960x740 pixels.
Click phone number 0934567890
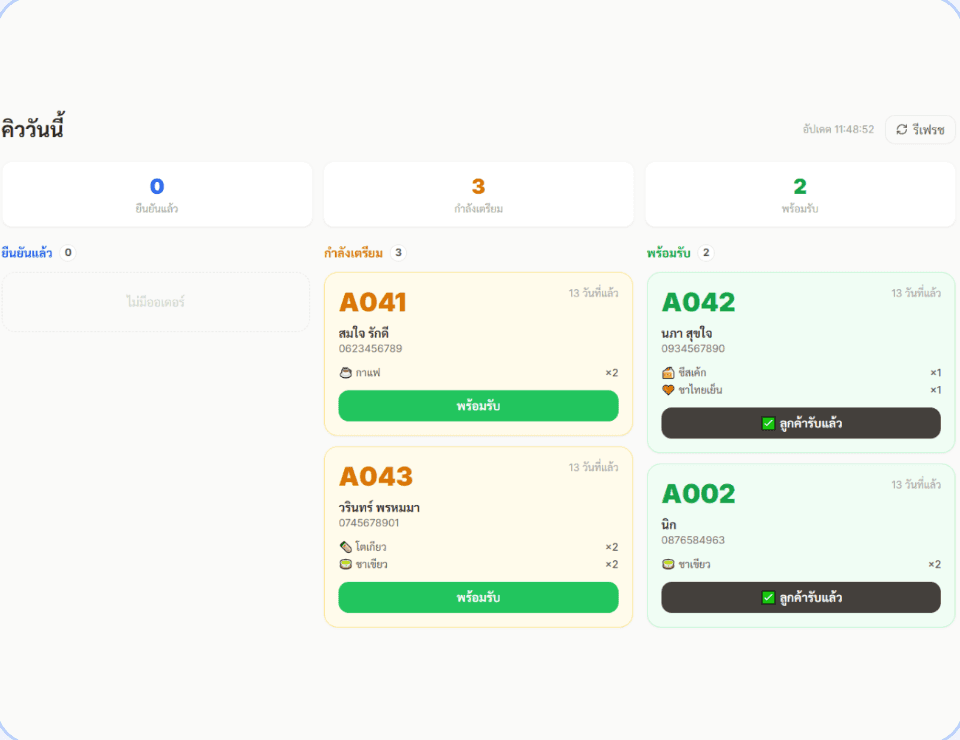(x=693, y=349)
